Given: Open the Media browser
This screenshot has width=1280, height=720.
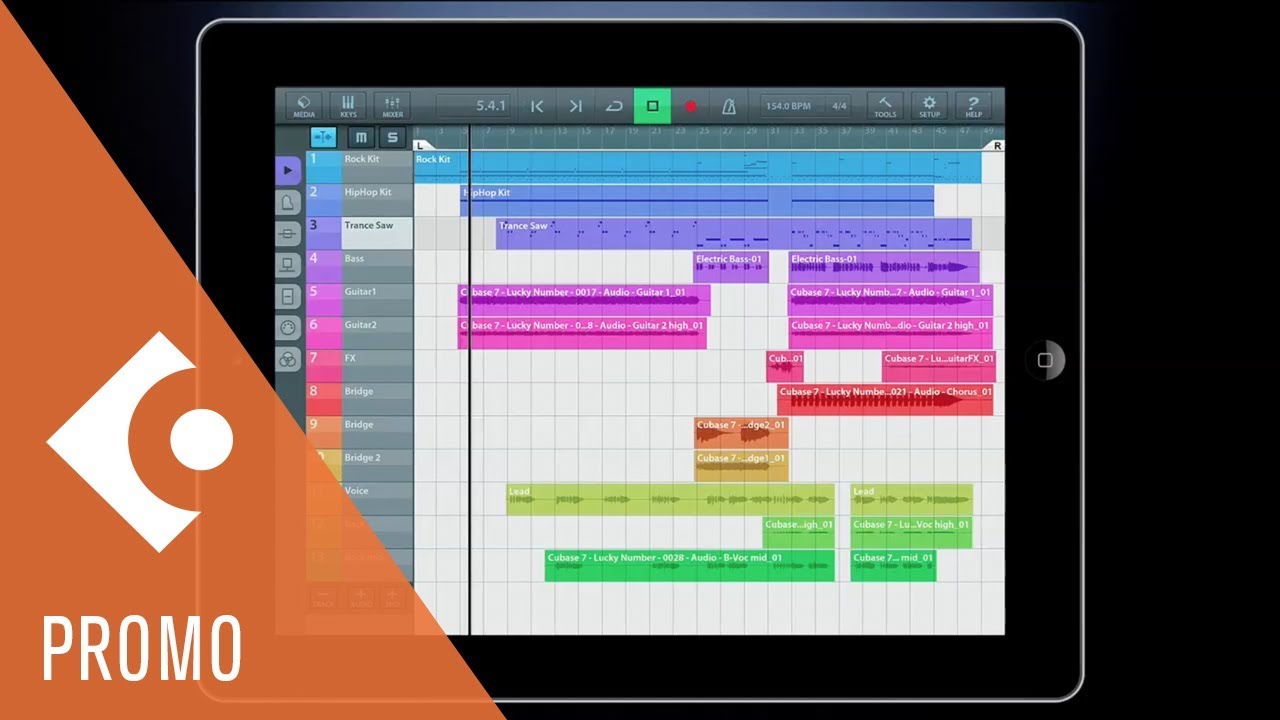Looking at the screenshot, I should (x=304, y=106).
